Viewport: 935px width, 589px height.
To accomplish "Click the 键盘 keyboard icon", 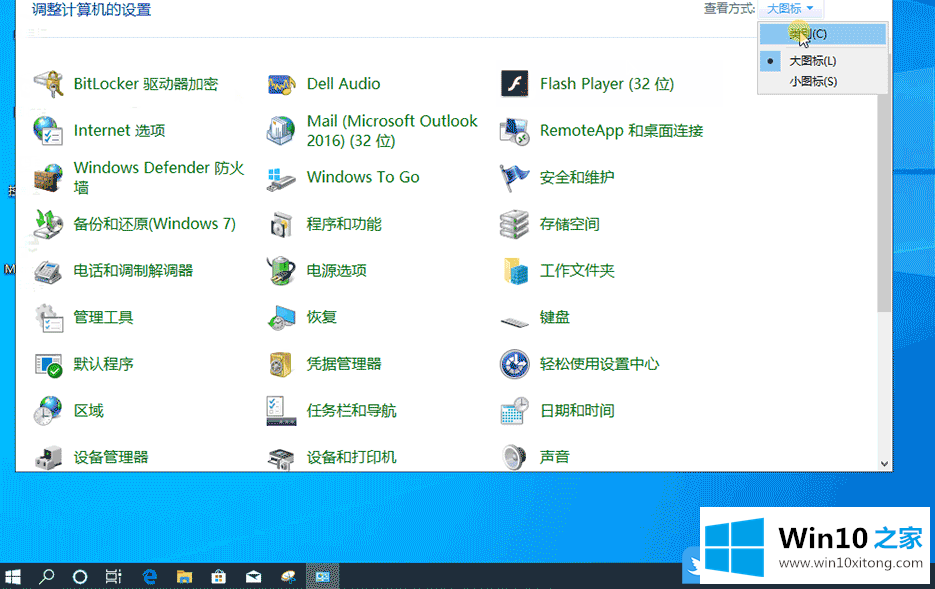I will [514, 323].
